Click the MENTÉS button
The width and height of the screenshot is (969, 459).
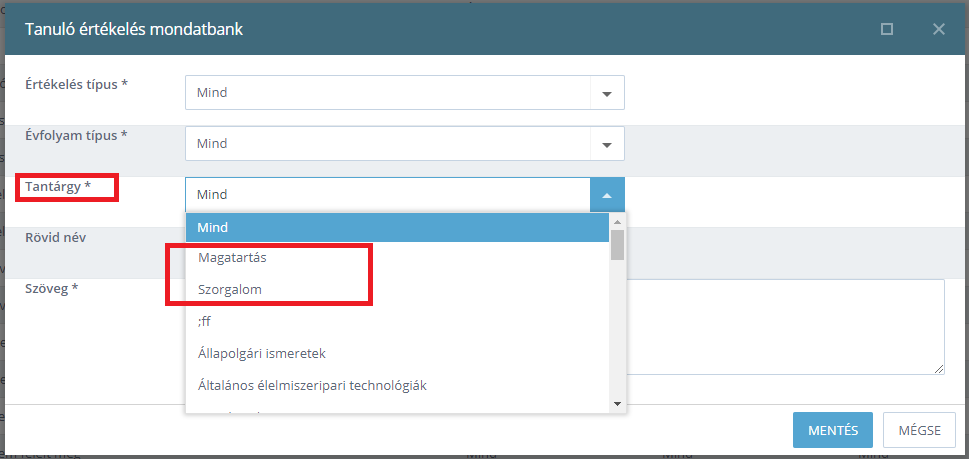coord(833,430)
